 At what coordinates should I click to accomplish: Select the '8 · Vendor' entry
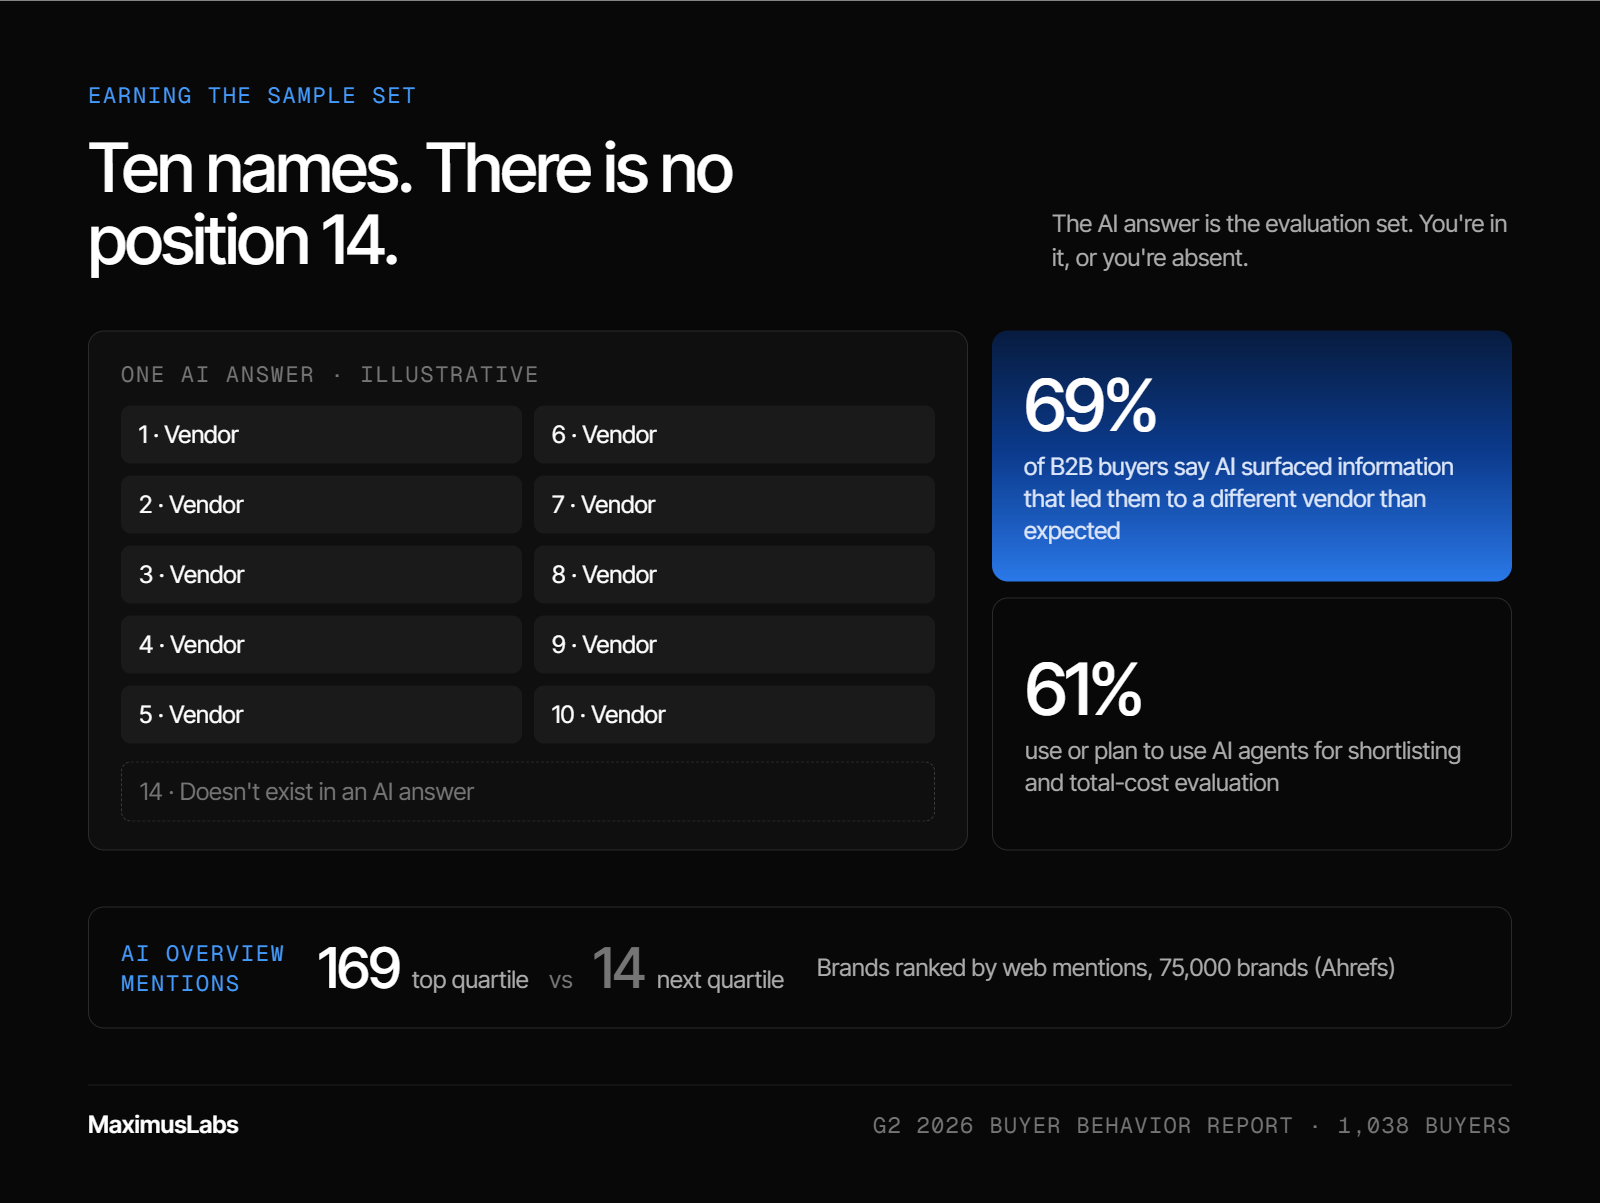734,574
